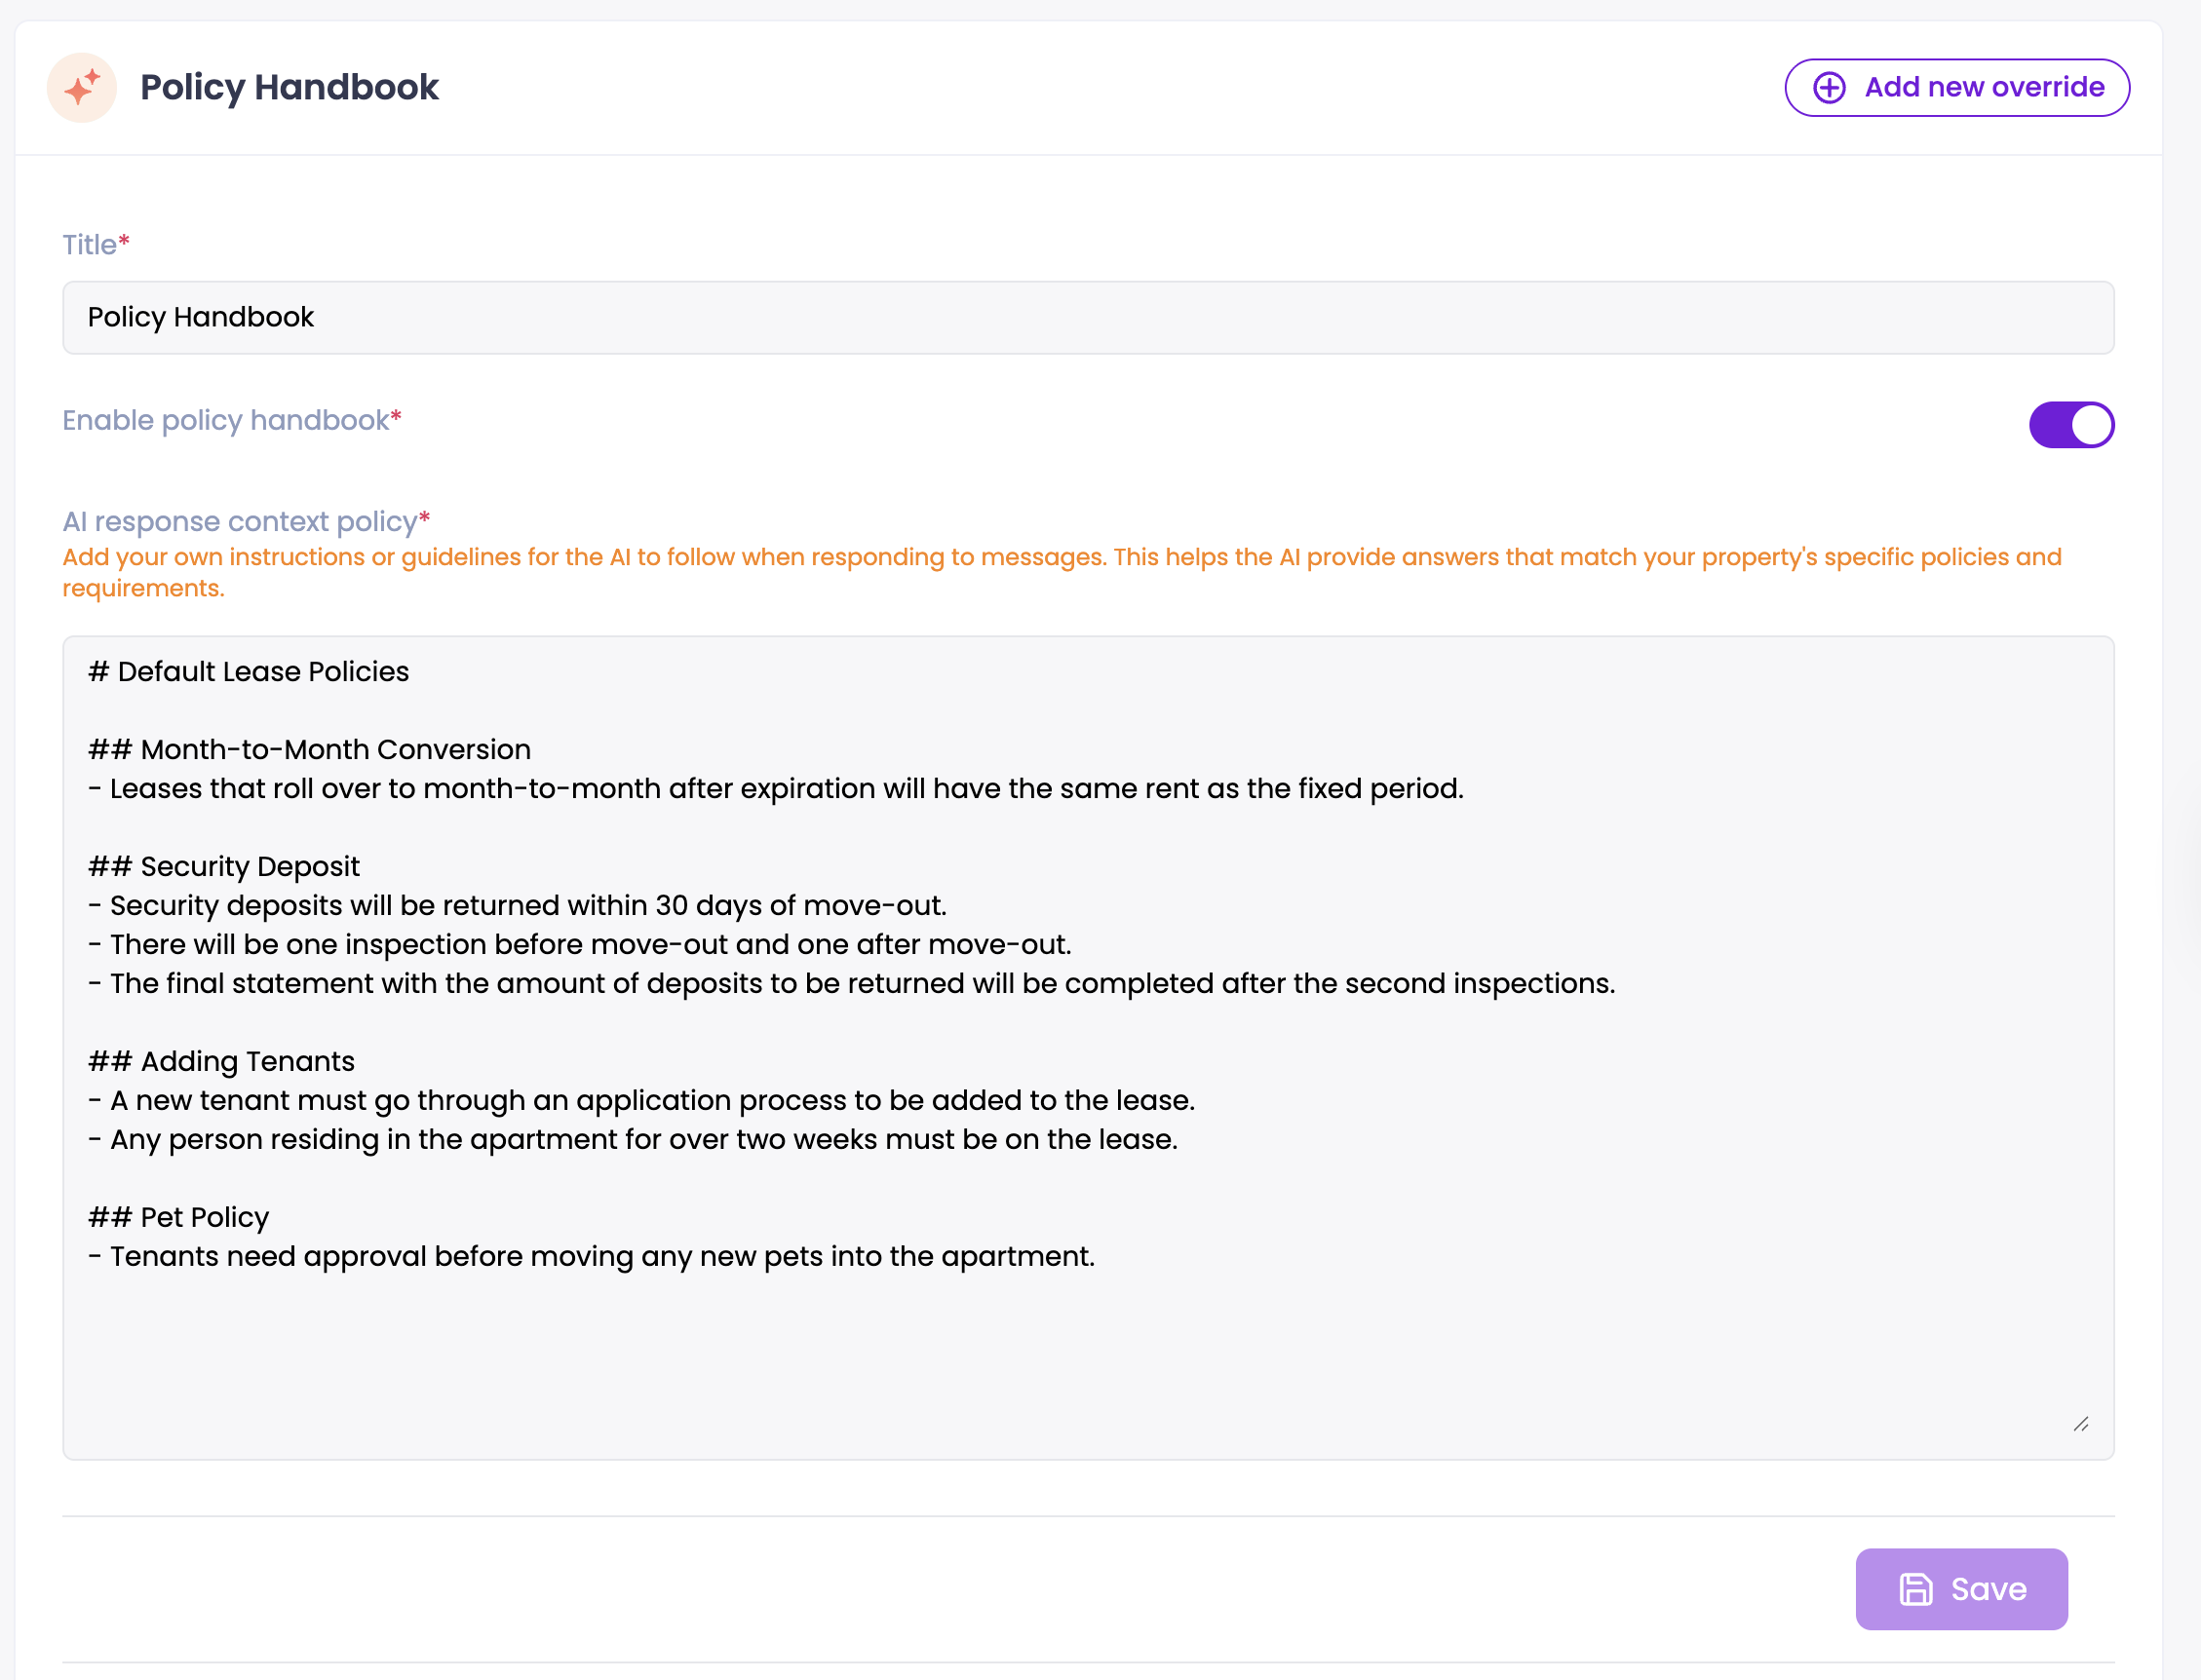Click the Security Deposit heading in textarea
The width and height of the screenshot is (2201, 1680).
coord(249,867)
